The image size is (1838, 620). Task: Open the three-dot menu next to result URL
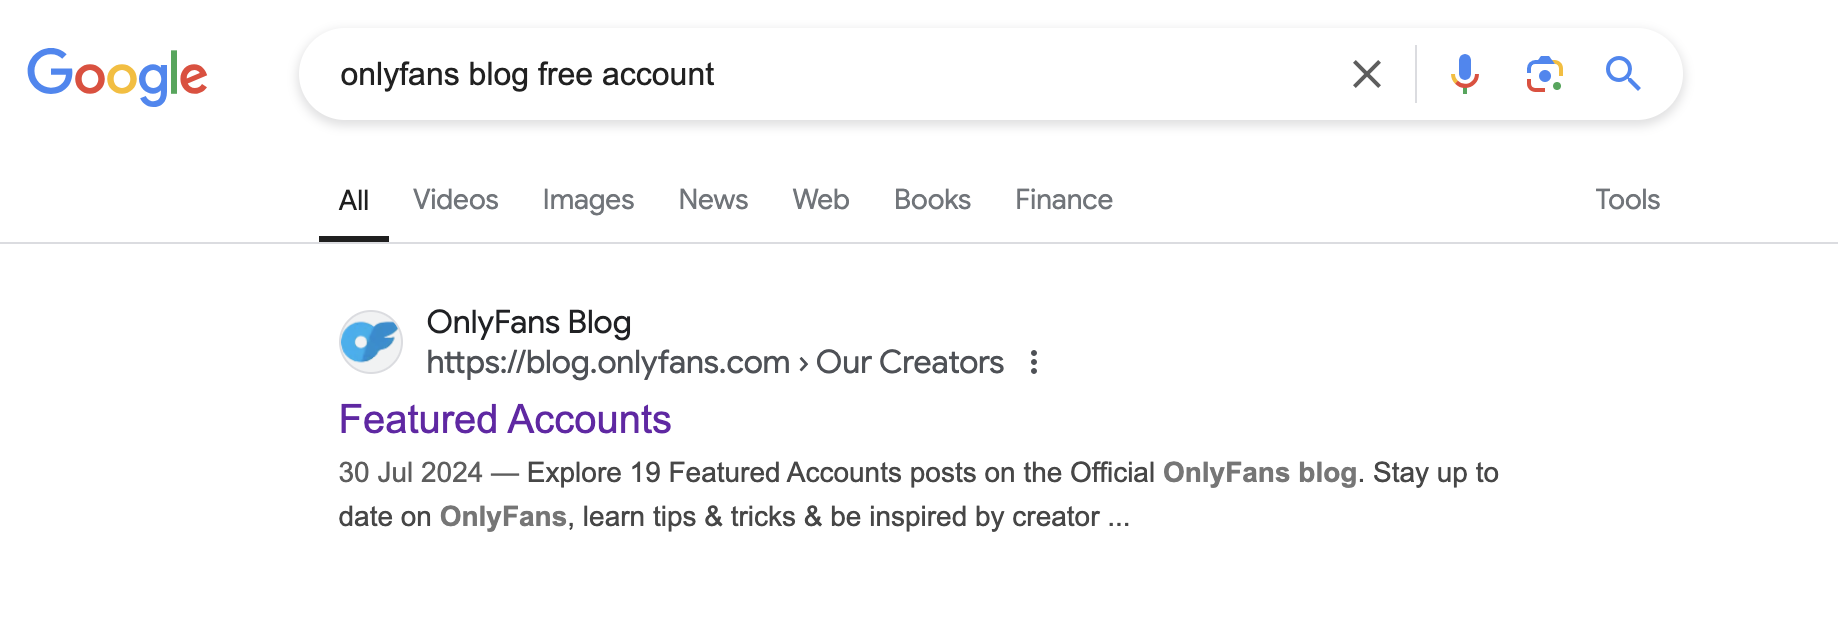[x=1035, y=363]
